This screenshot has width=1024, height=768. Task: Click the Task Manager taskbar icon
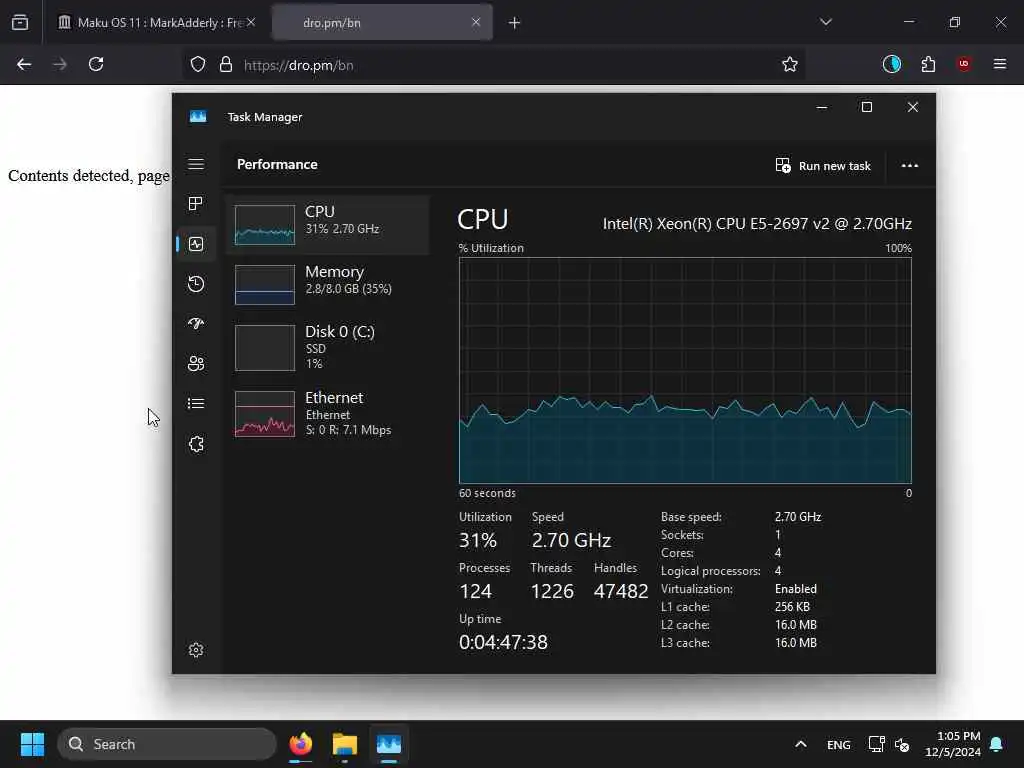tap(389, 744)
